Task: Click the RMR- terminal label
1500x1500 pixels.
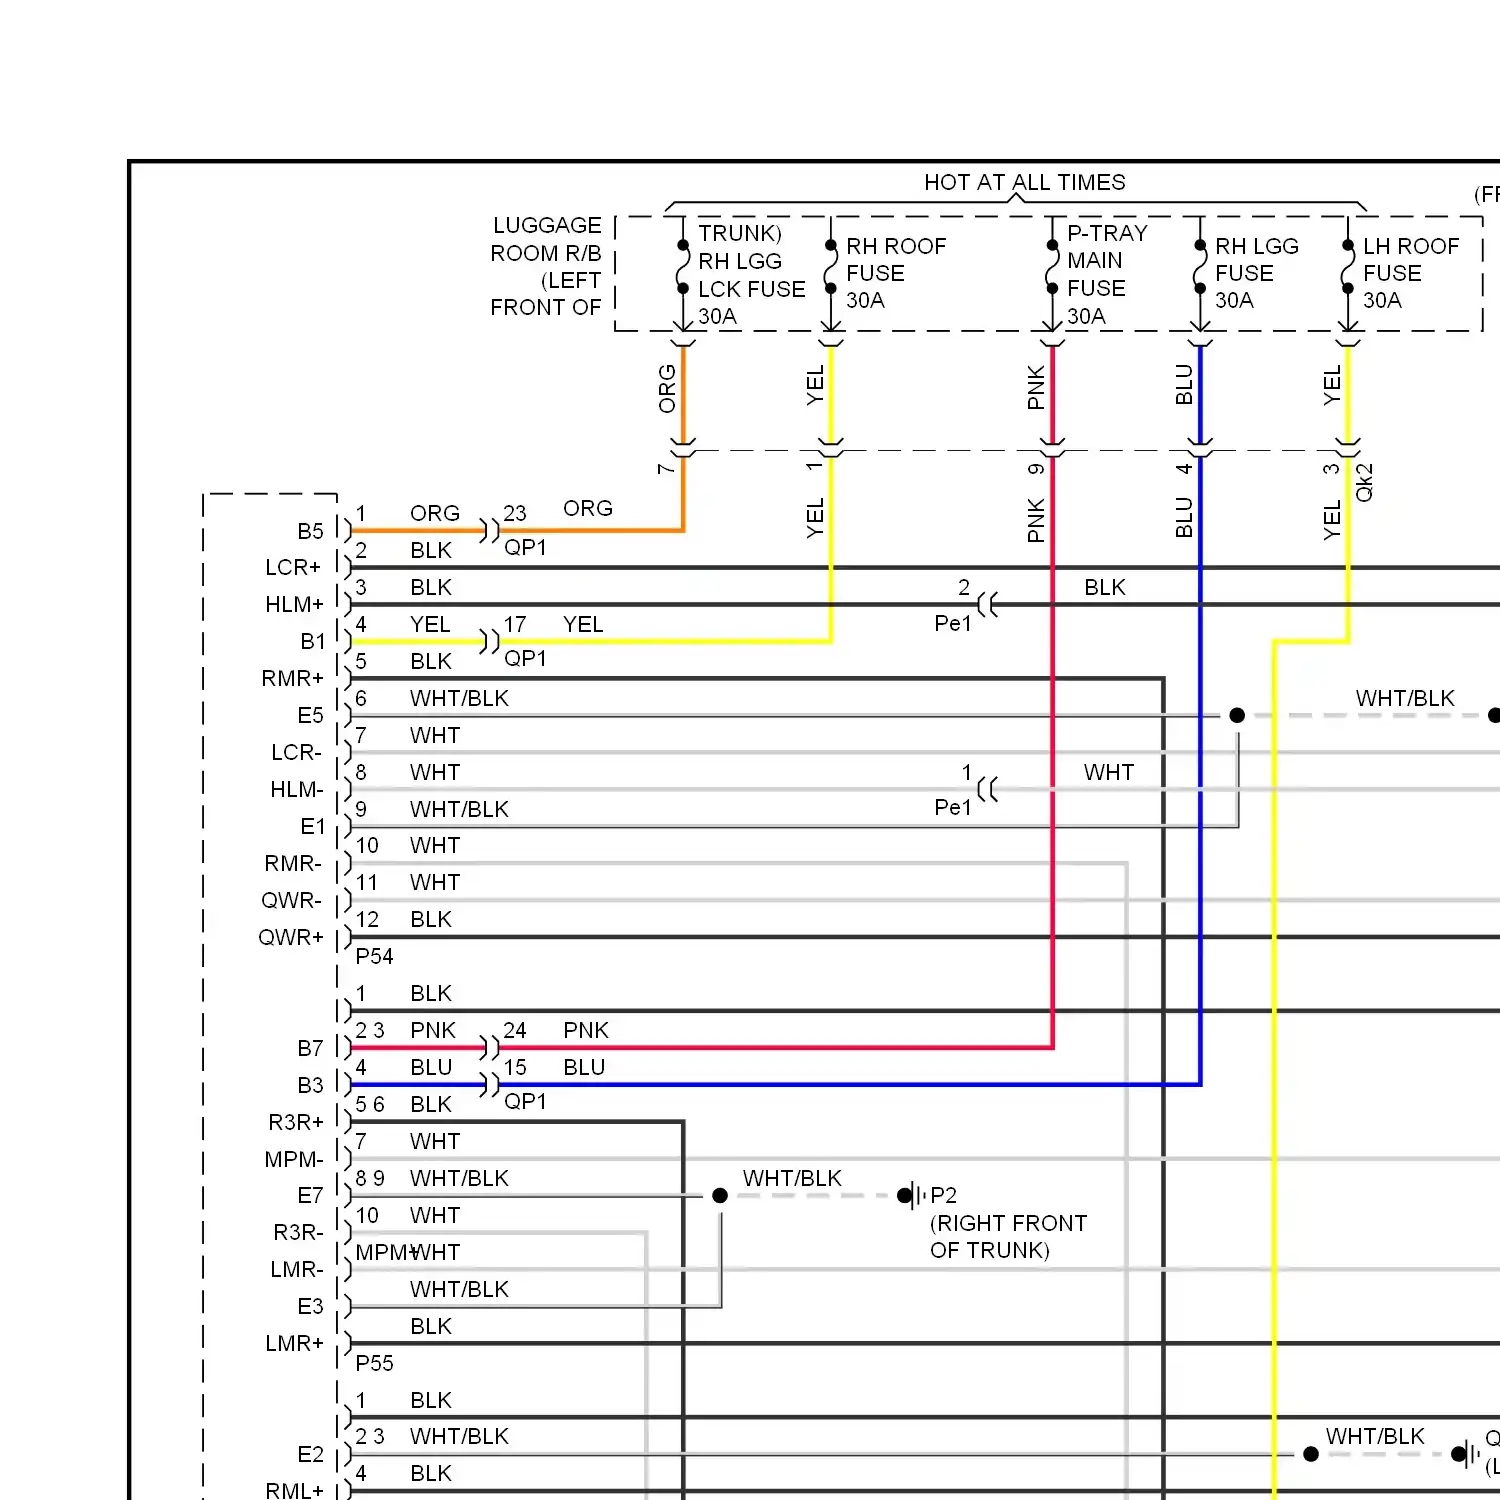Action: click(x=293, y=864)
